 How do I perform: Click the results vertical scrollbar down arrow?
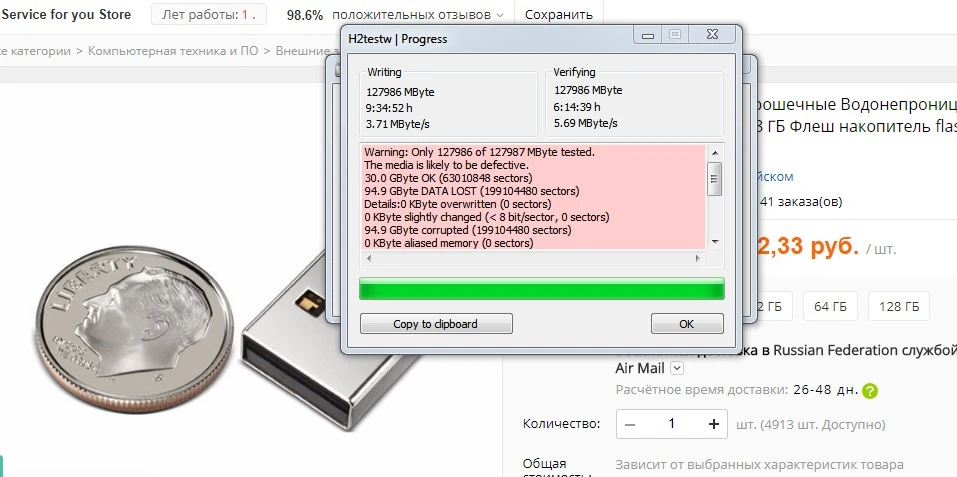[x=715, y=242]
